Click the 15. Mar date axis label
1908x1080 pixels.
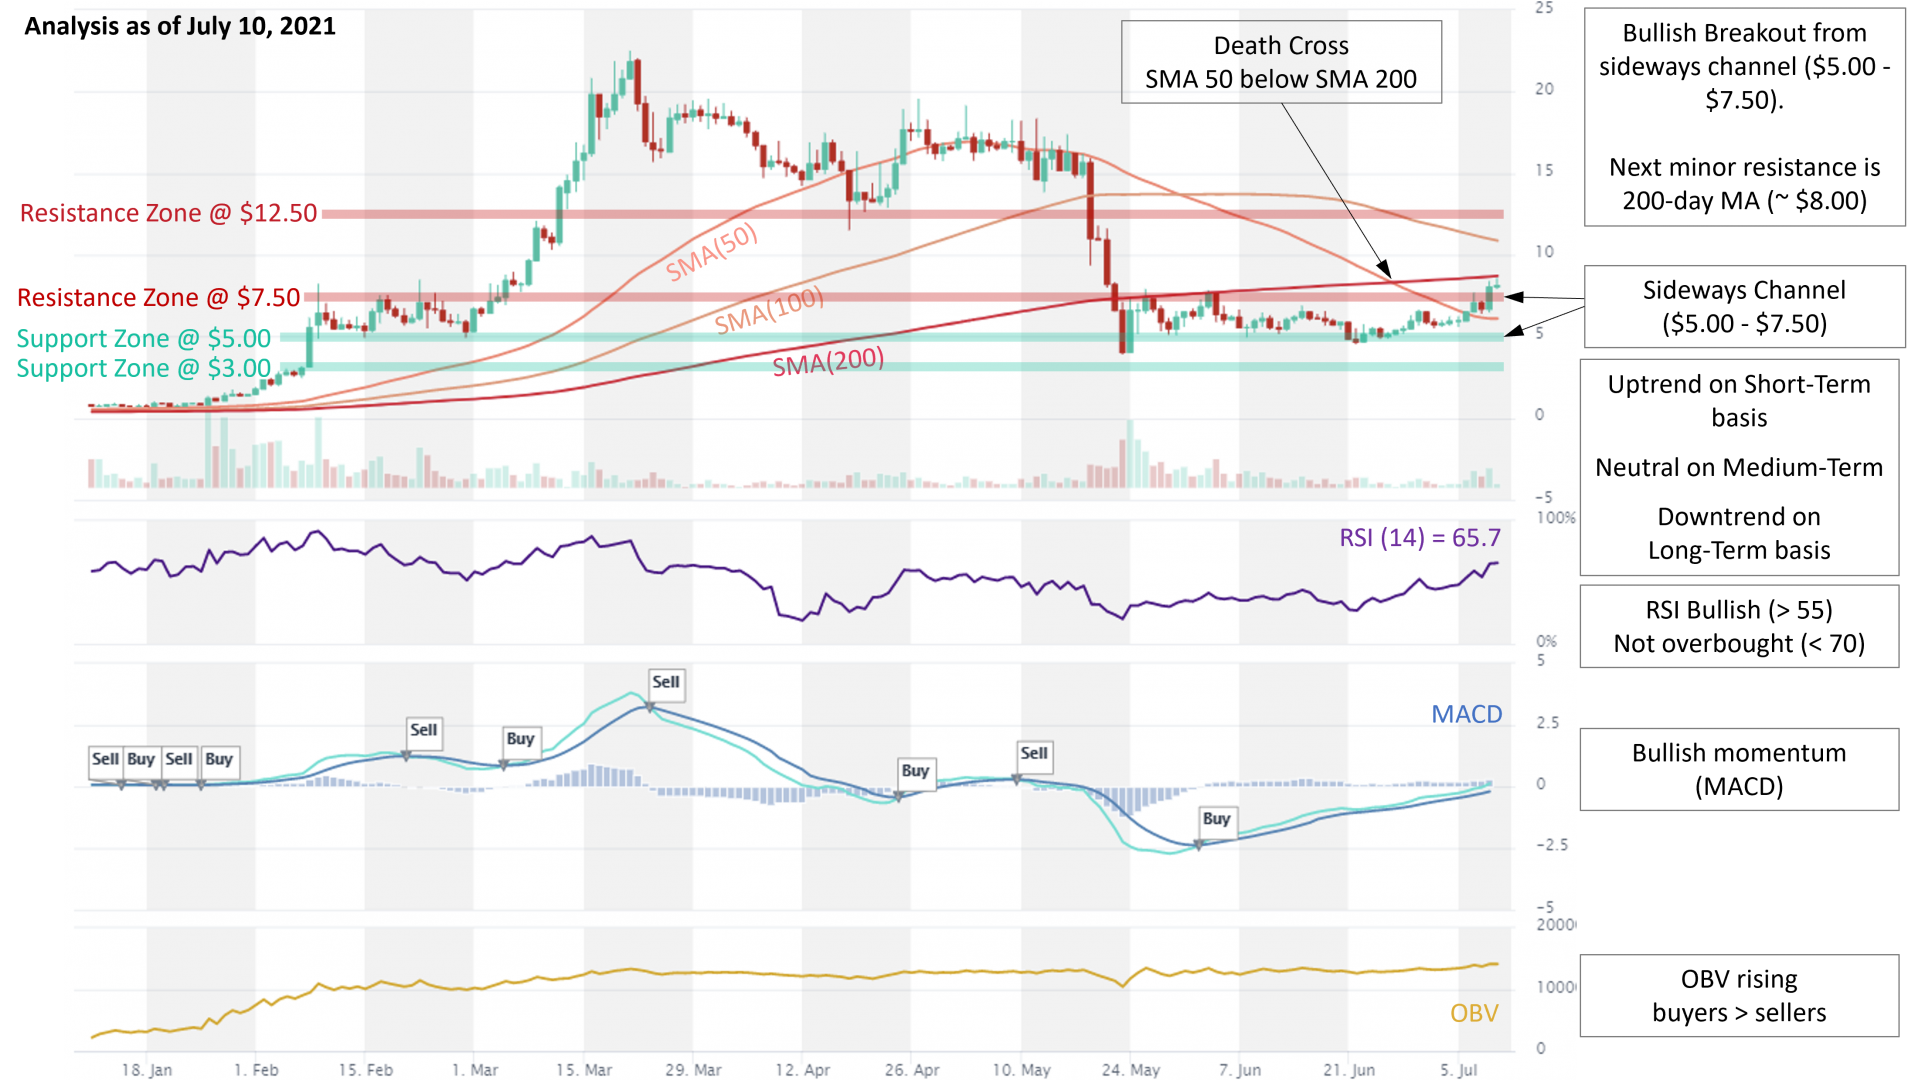click(584, 1070)
